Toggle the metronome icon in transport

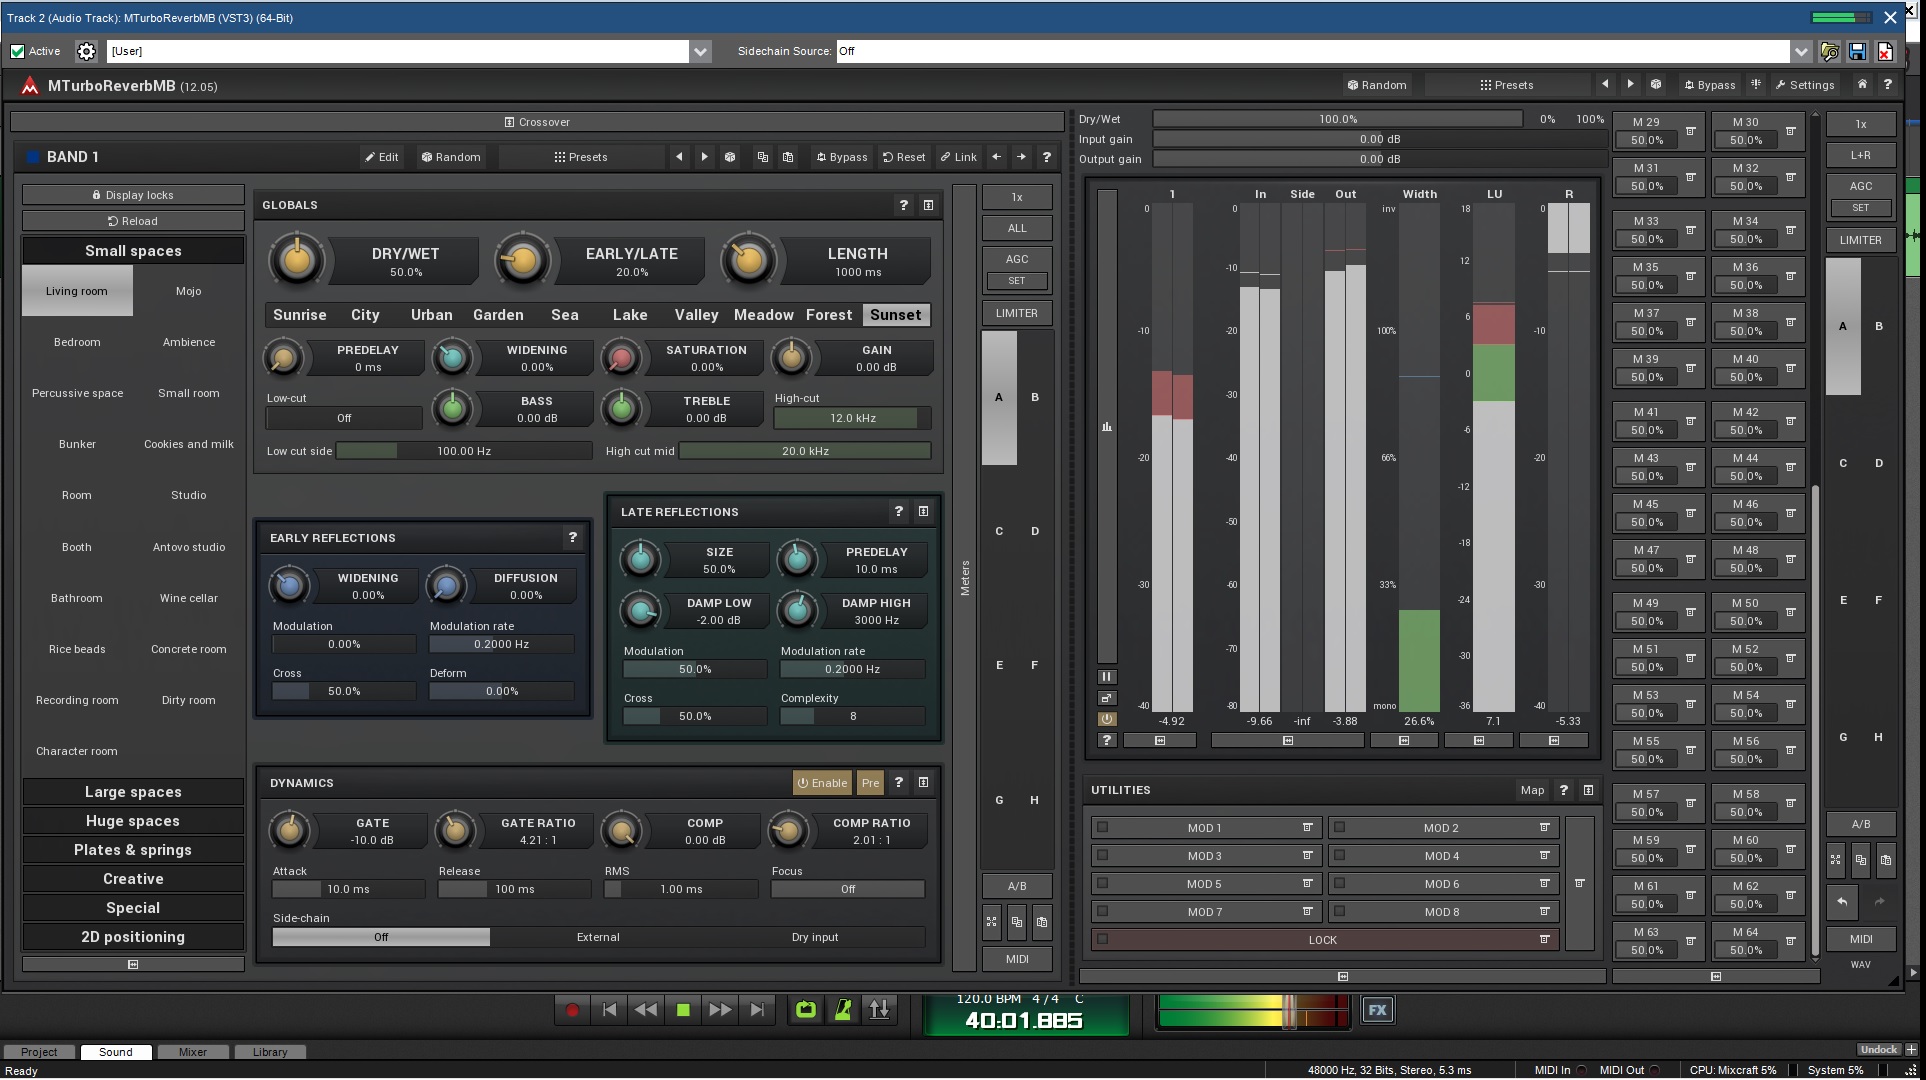(843, 1010)
